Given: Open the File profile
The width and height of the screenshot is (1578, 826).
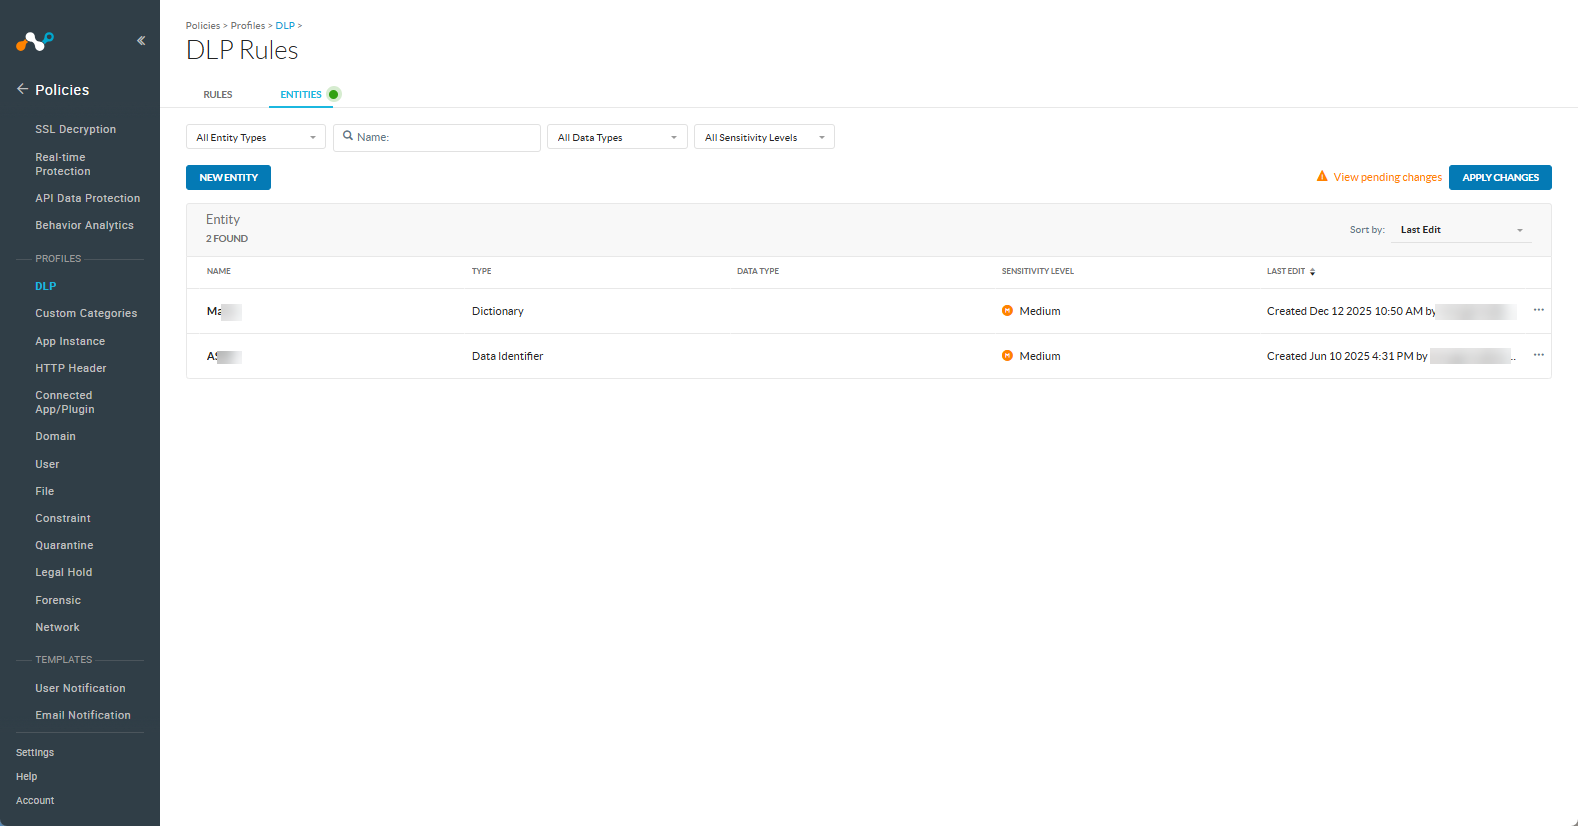Looking at the screenshot, I should click(x=45, y=491).
